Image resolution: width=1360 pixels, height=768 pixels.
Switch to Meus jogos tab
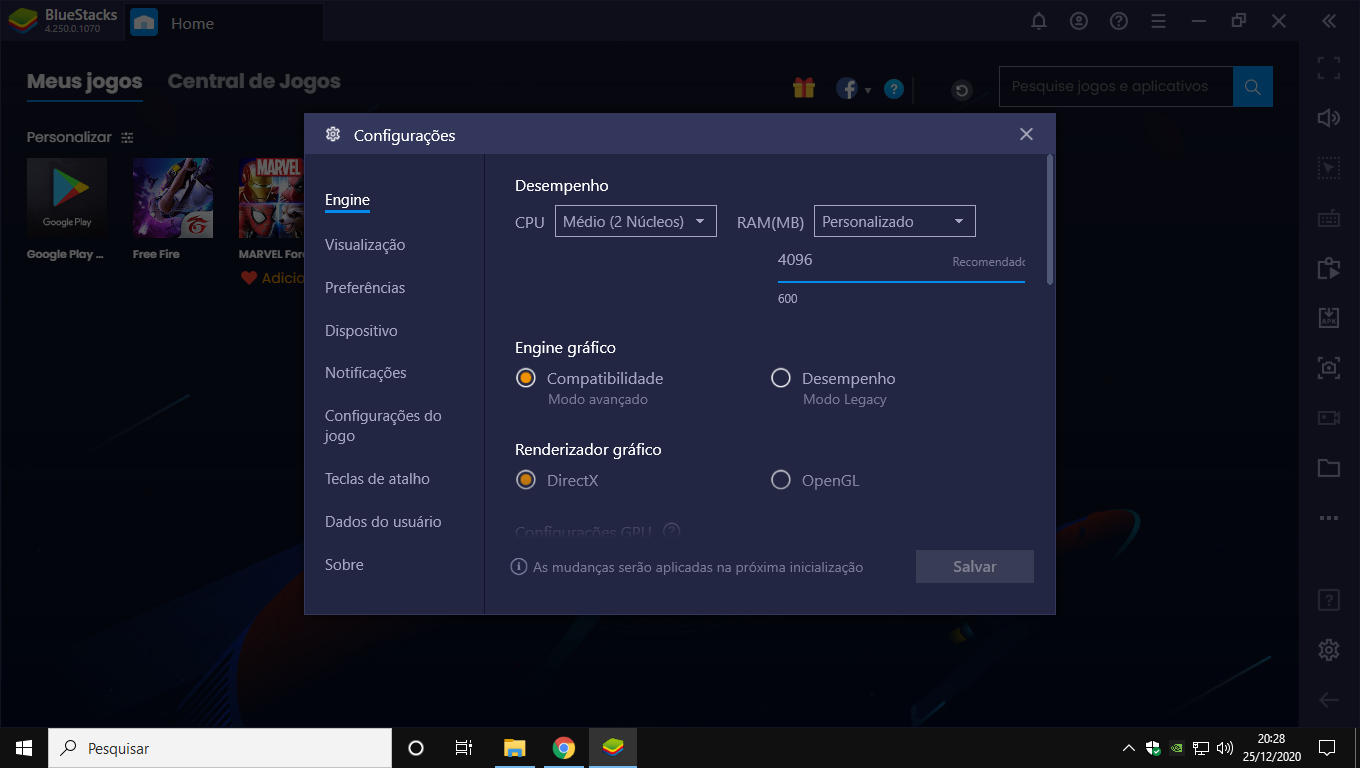click(x=85, y=82)
